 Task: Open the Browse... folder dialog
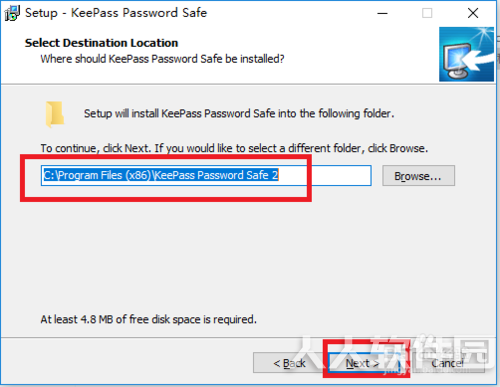(418, 176)
